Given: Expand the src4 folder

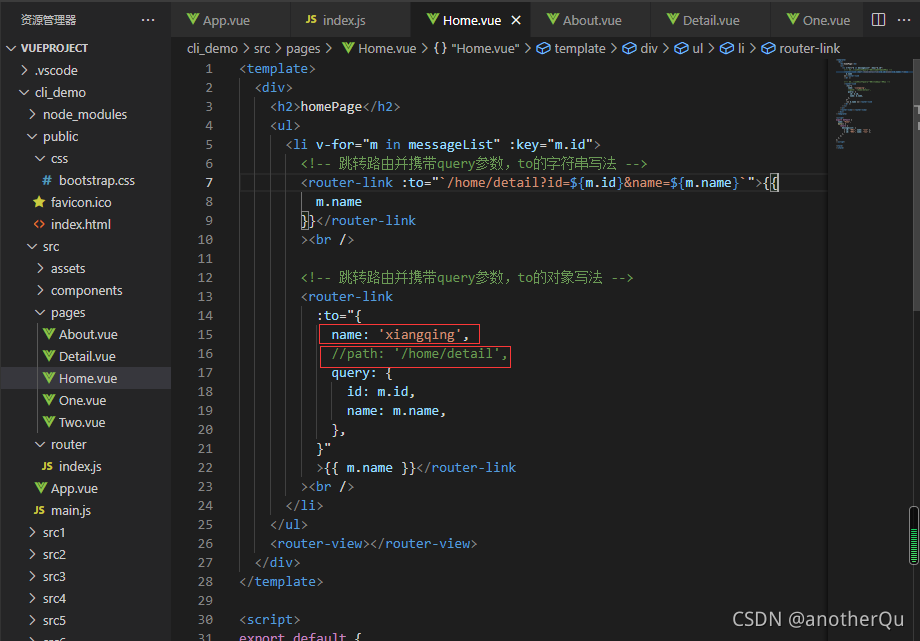Looking at the screenshot, I should (33, 598).
